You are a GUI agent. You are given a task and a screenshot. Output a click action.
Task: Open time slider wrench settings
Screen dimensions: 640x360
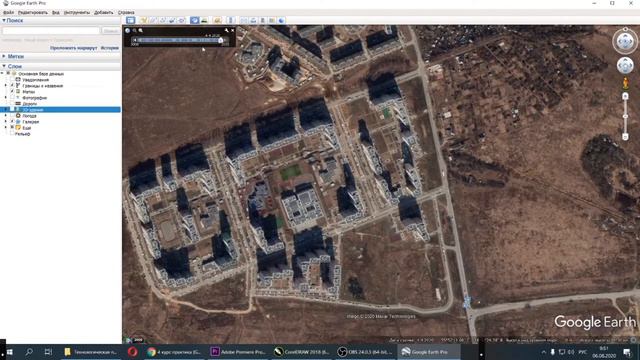coord(227,30)
